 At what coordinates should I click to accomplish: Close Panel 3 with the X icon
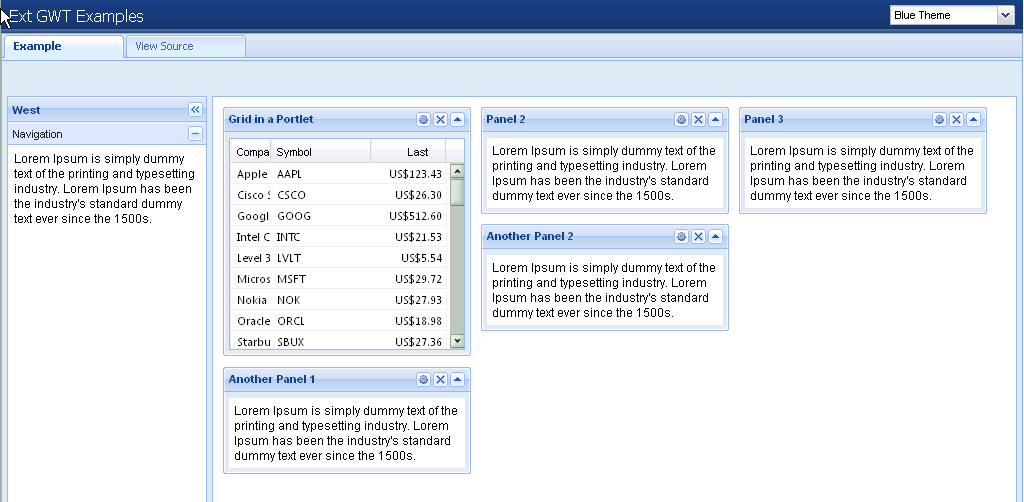pyautogui.click(x=956, y=120)
